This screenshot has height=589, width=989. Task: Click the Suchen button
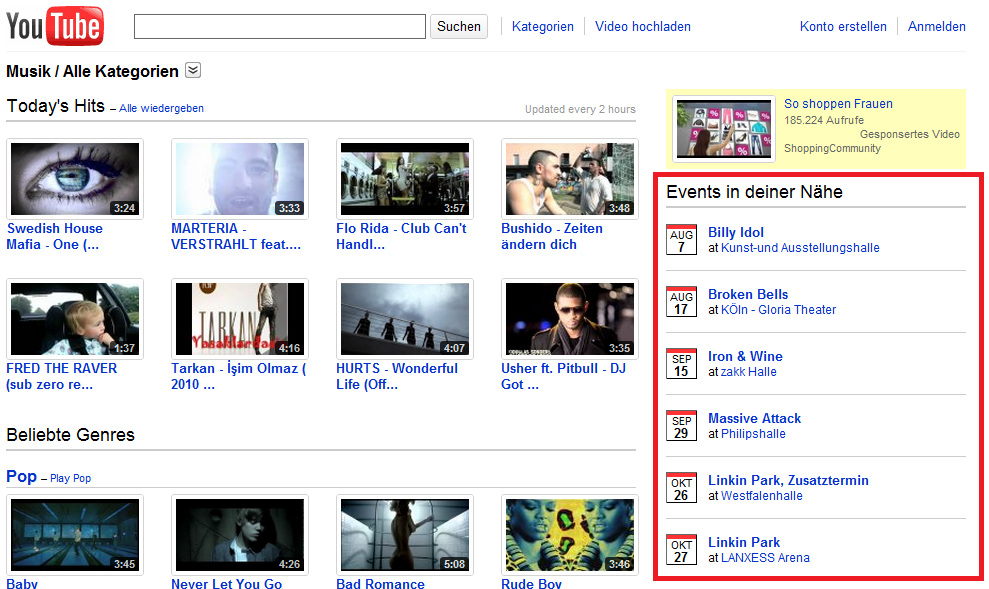pyautogui.click(x=459, y=26)
